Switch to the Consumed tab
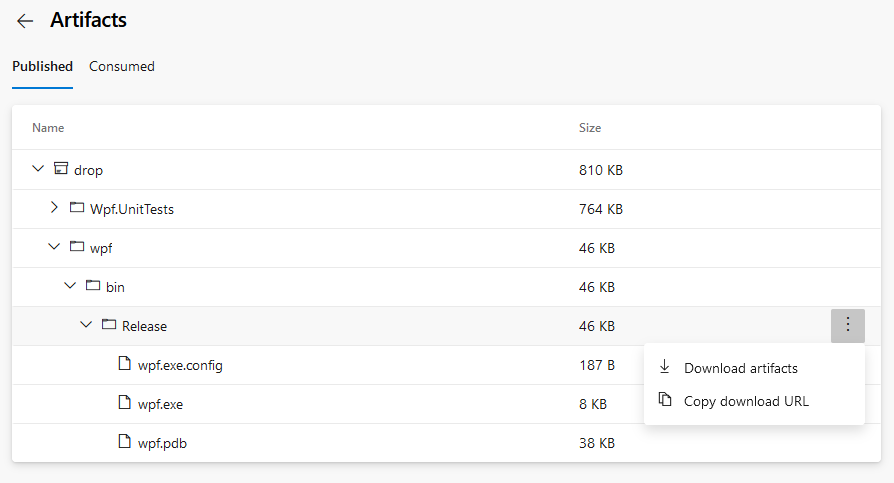Image resolution: width=894 pixels, height=483 pixels. click(122, 67)
